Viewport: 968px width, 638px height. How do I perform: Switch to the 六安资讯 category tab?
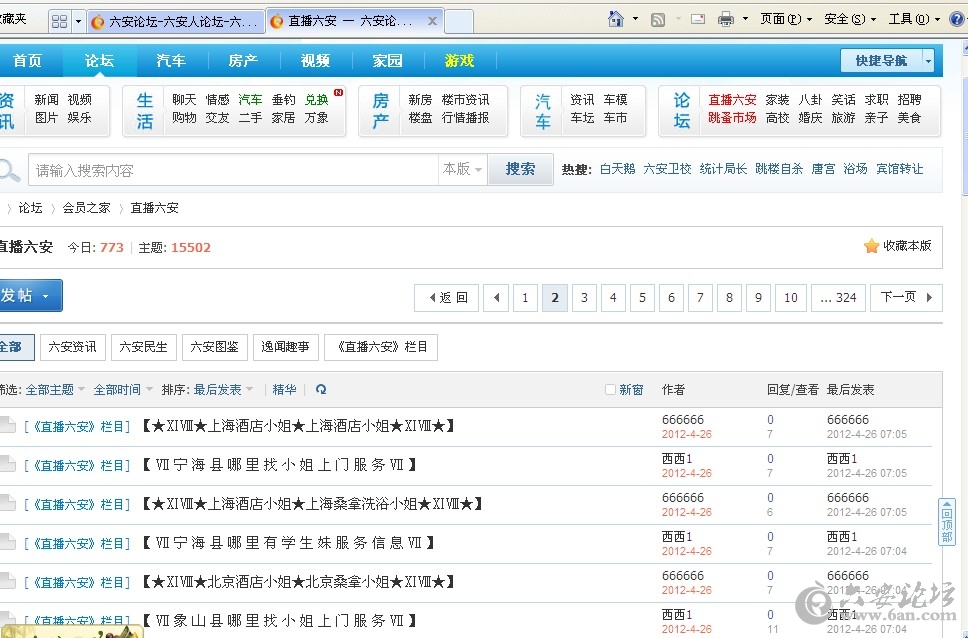[73, 347]
